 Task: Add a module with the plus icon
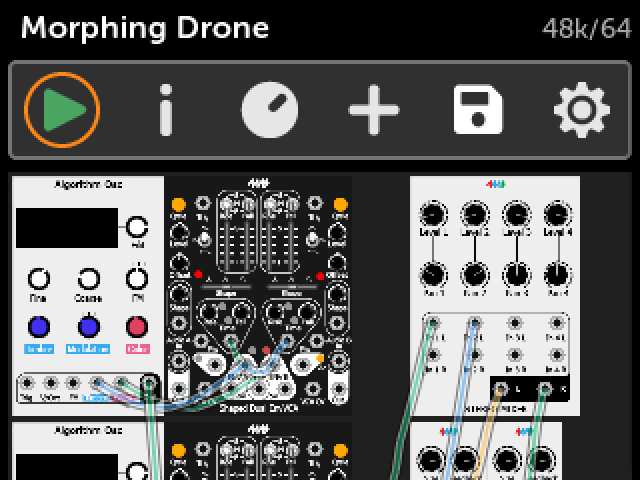coord(374,109)
